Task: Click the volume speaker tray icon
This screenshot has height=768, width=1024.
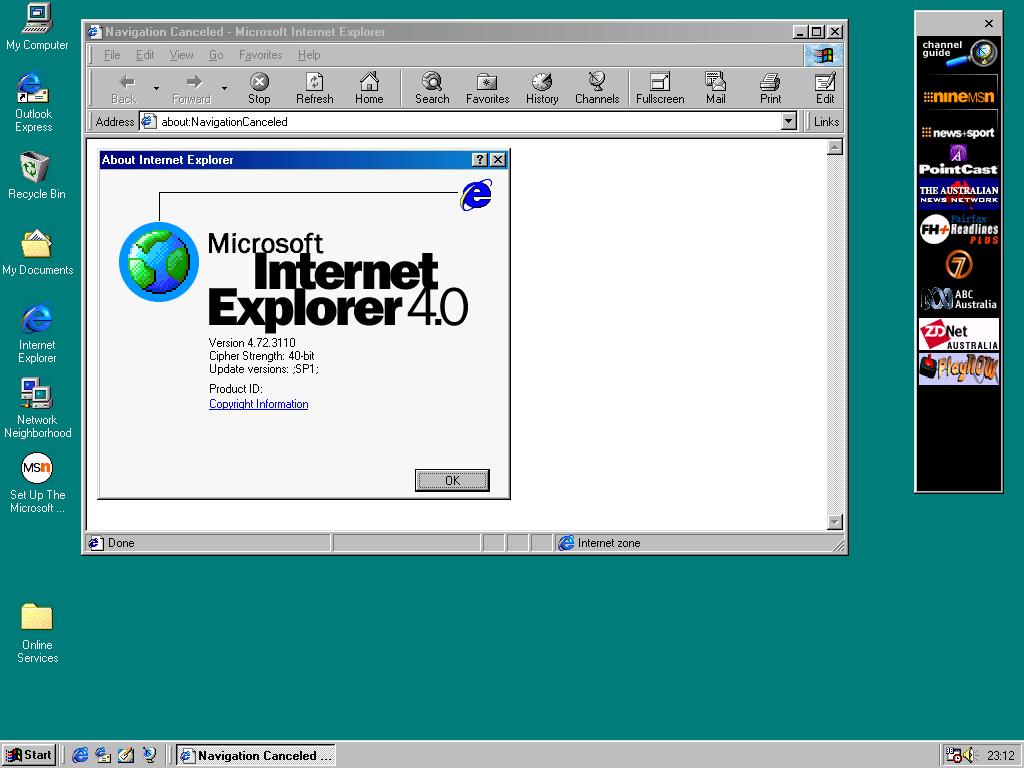Action: point(968,756)
